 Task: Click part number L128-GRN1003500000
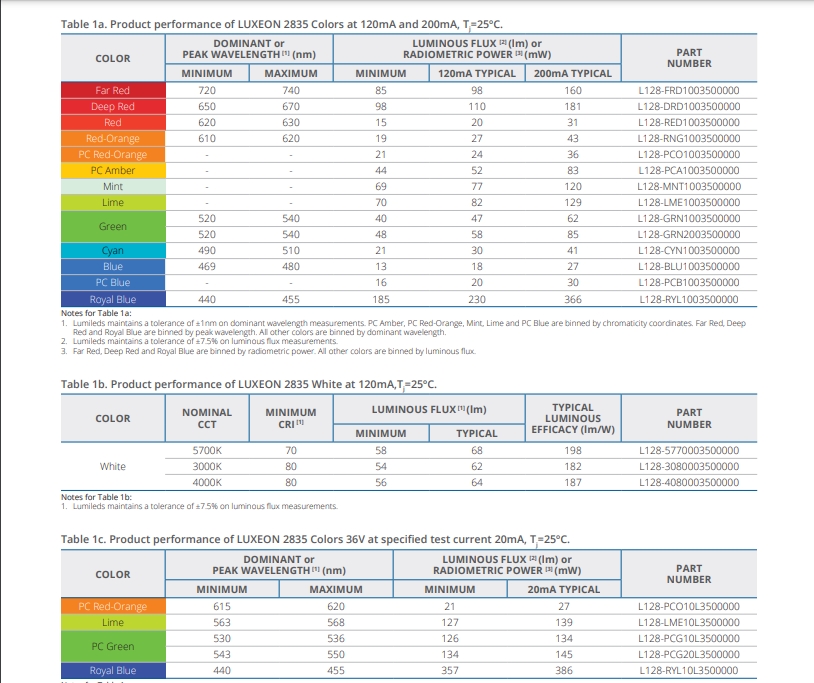[x=689, y=218]
